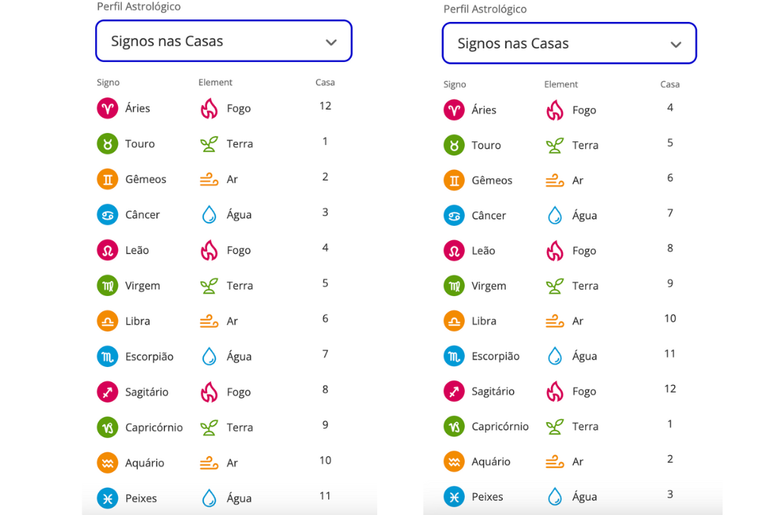Open left Signos nas Casas dropdown
This screenshot has width=774, height=515.
point(224,41)
